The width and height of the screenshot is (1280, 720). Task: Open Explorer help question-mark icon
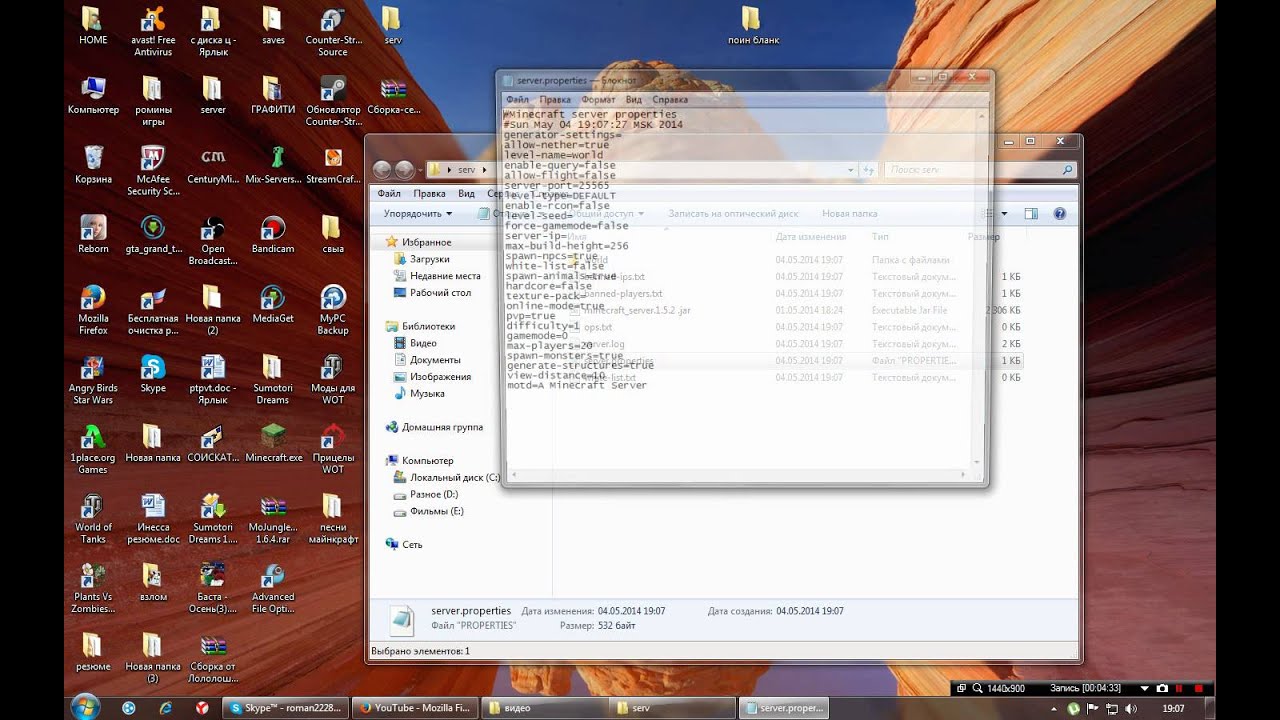[1060, 213]
